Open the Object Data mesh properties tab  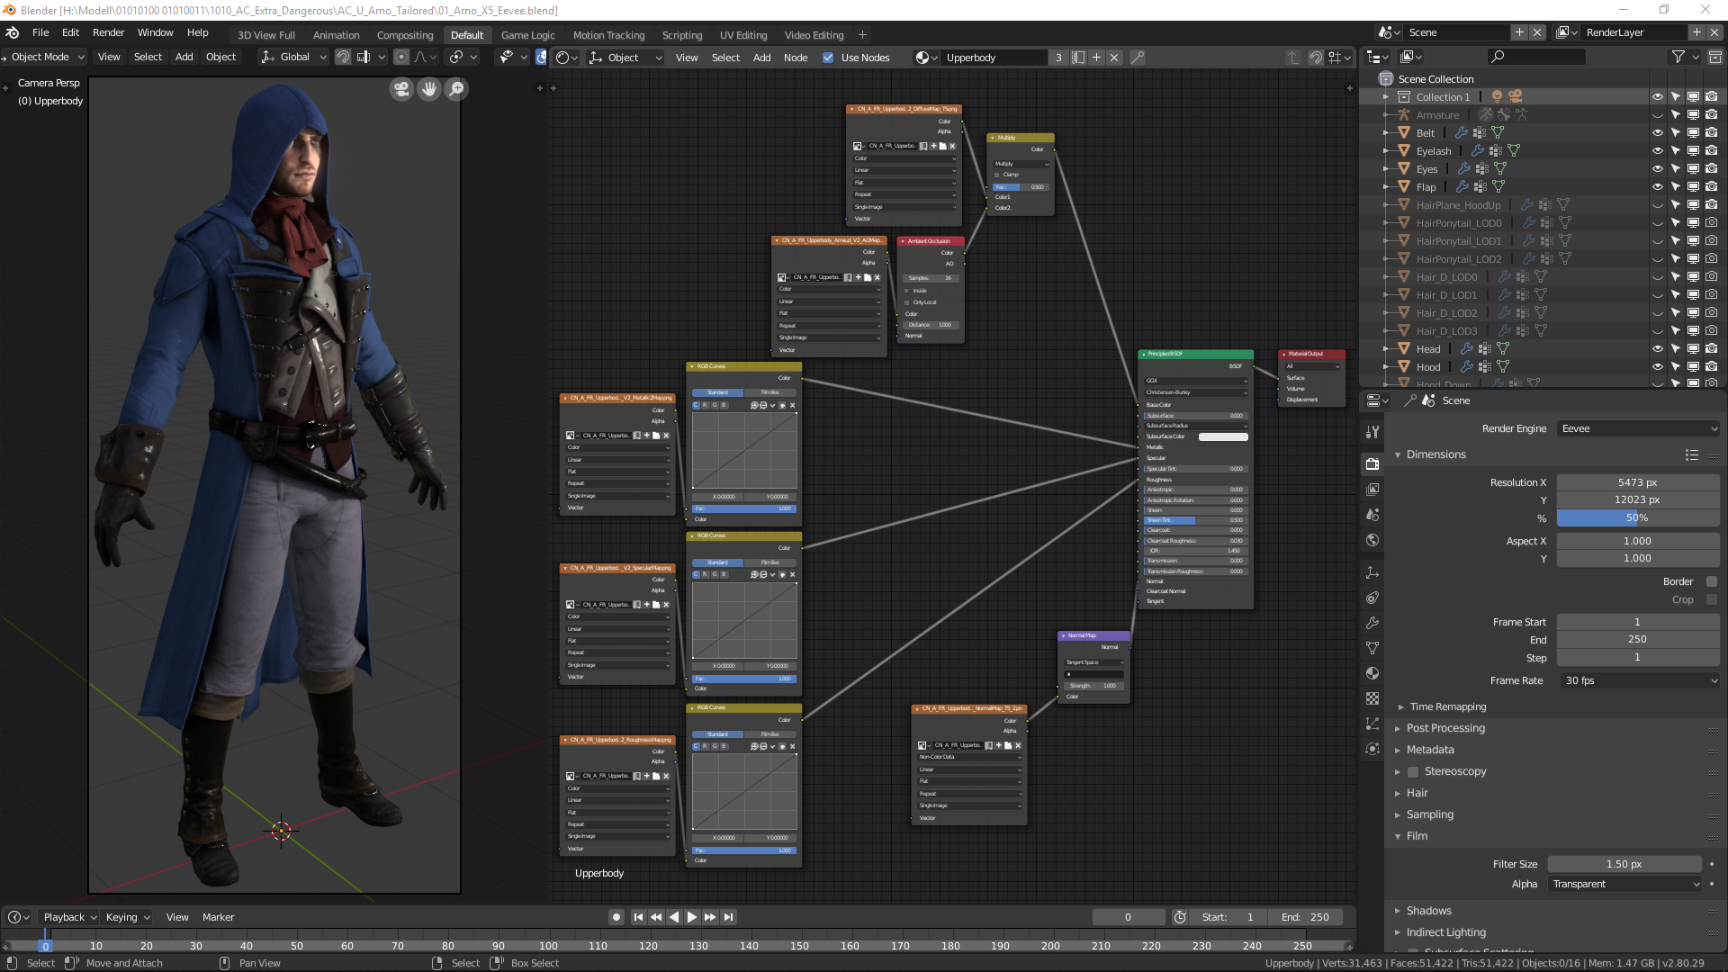click(1372, 648)
